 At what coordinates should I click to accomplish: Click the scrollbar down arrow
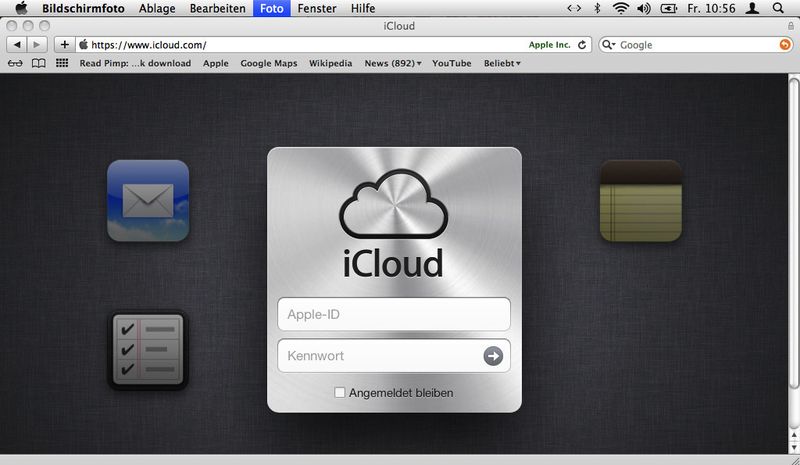(x=794, y=447)
